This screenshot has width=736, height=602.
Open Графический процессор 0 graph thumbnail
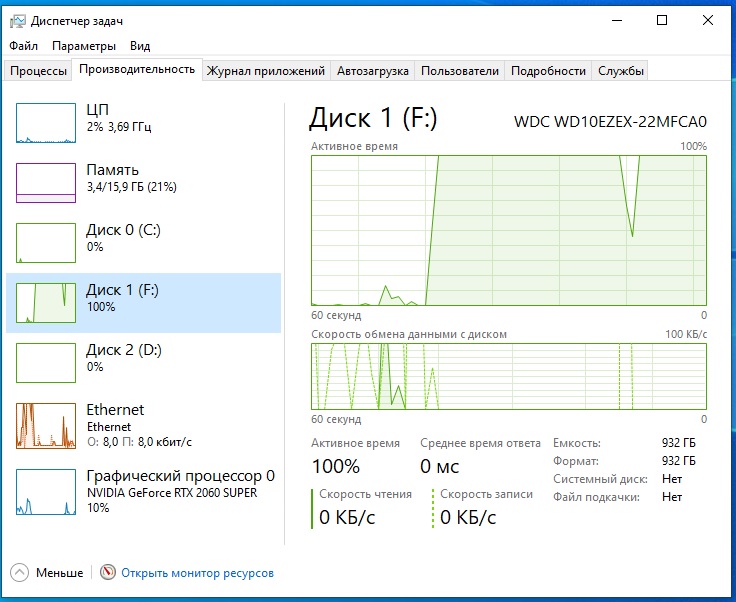[x=46, y=488]
